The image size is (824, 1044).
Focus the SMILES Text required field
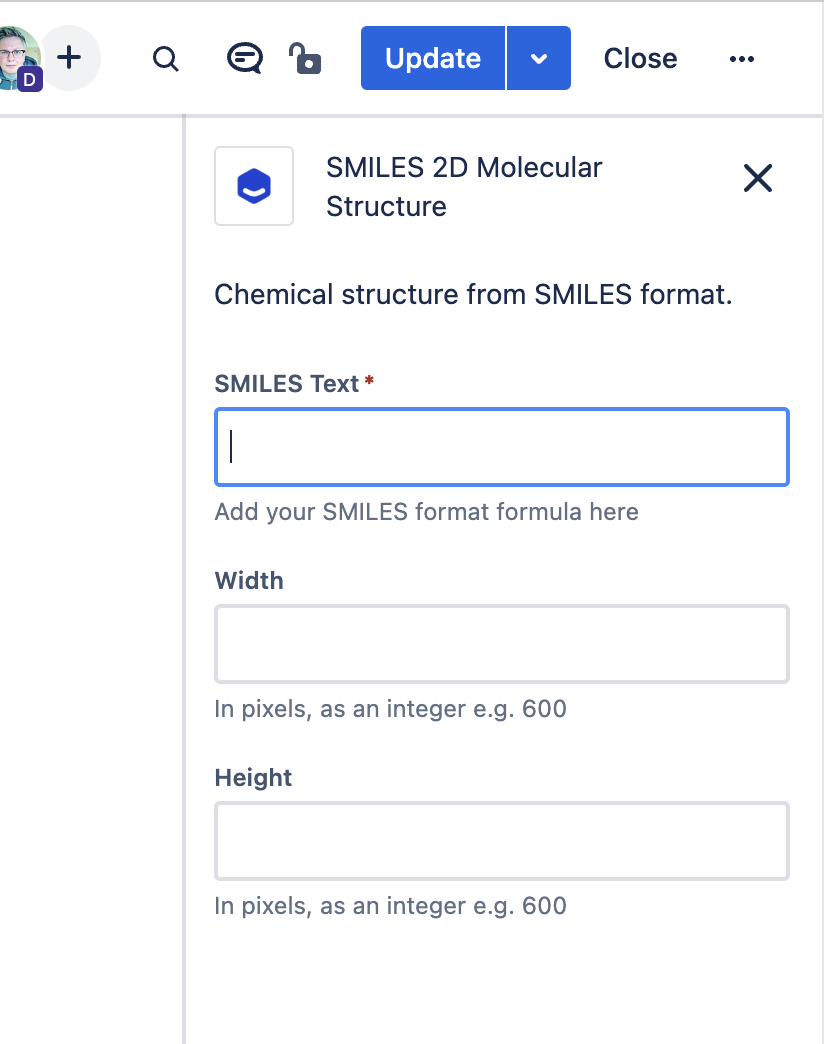[501, 447]
